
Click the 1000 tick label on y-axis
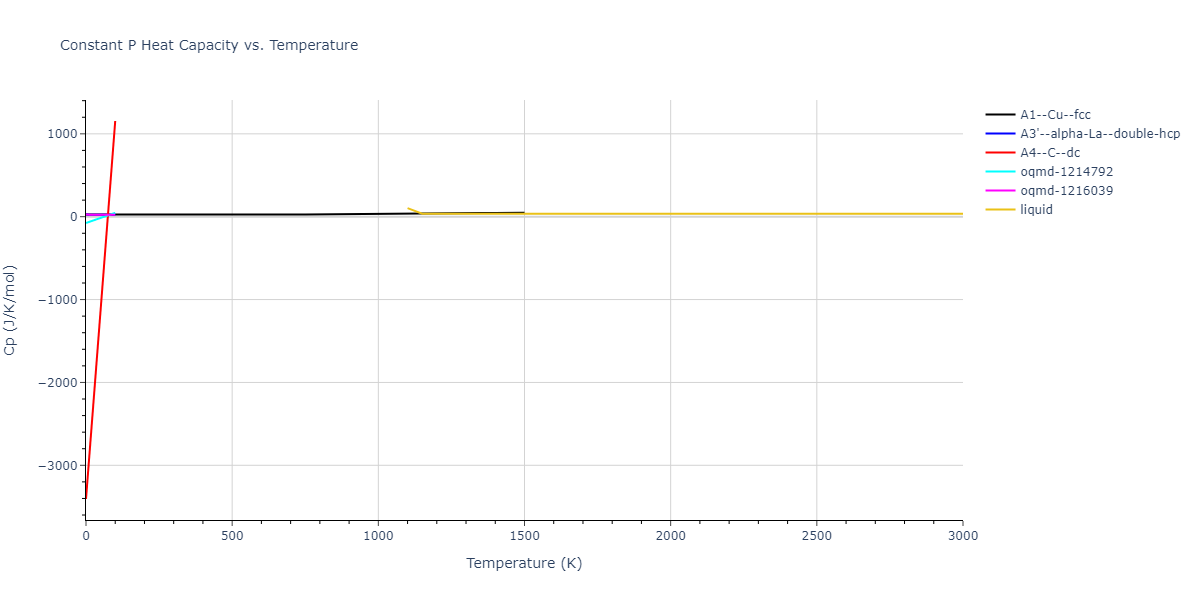pyautogui.click(x=62, y=134)
